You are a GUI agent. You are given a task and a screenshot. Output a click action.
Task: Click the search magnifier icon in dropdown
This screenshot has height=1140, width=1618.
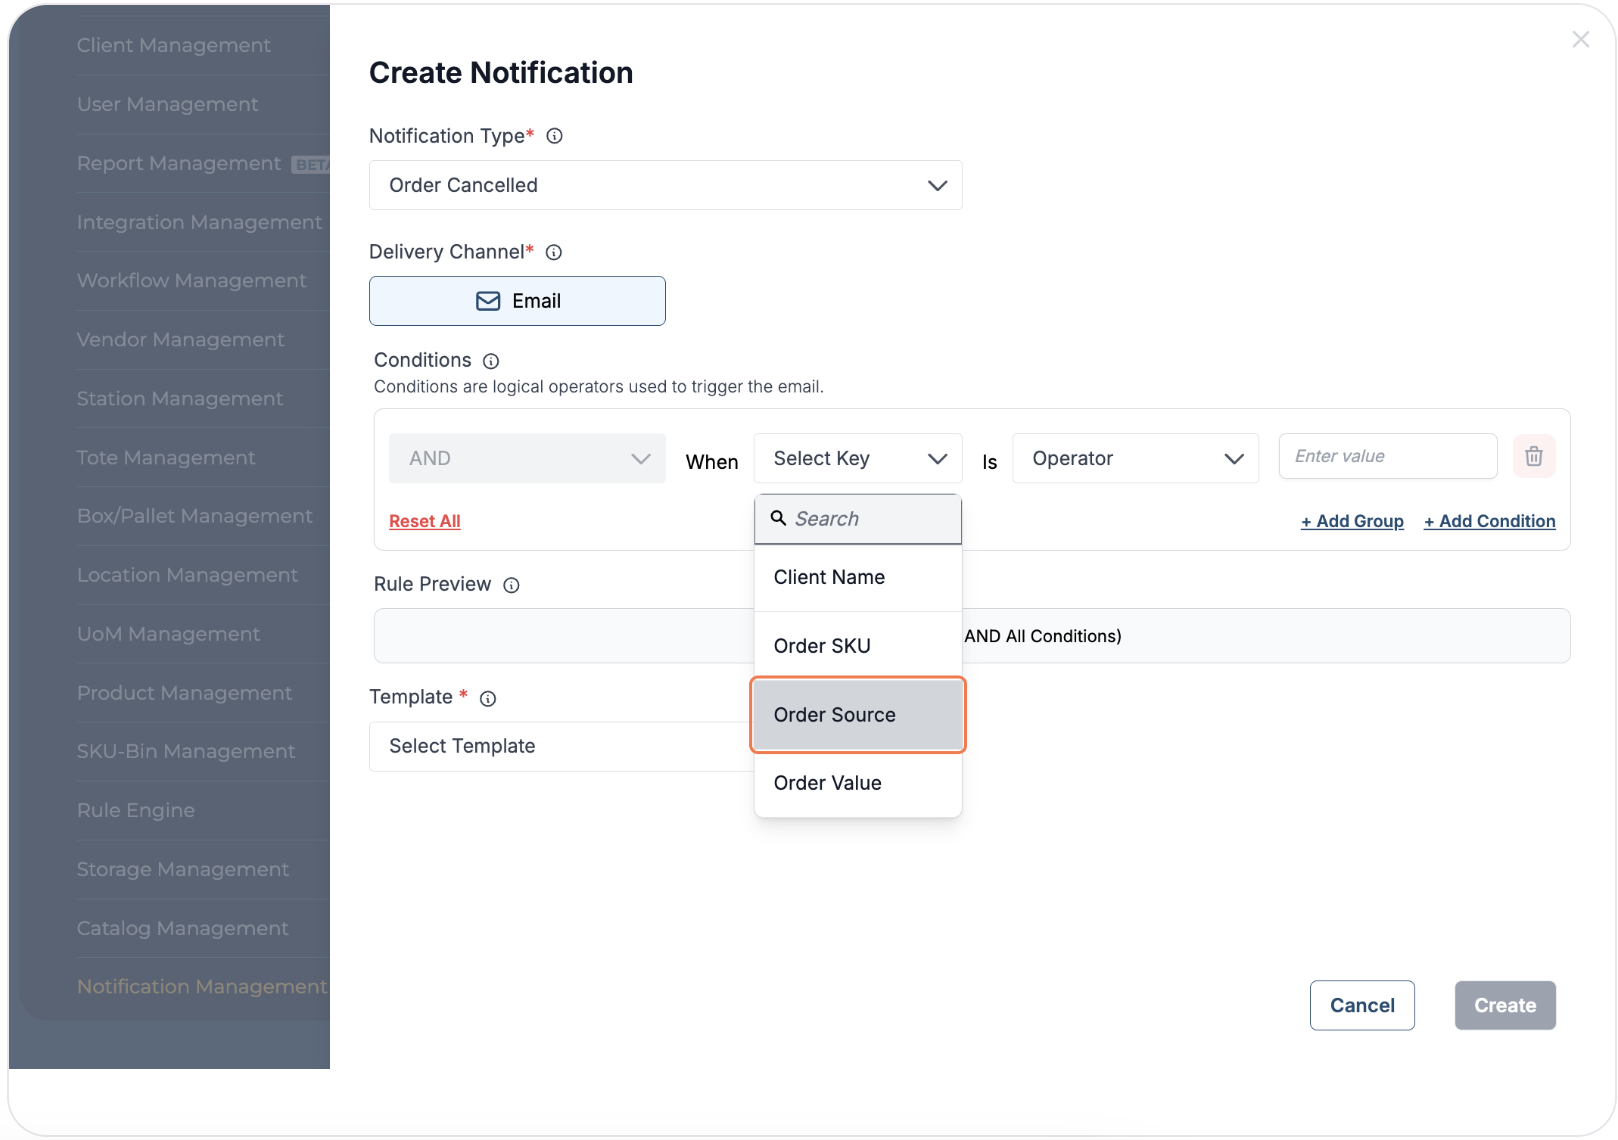pos(778,518)
